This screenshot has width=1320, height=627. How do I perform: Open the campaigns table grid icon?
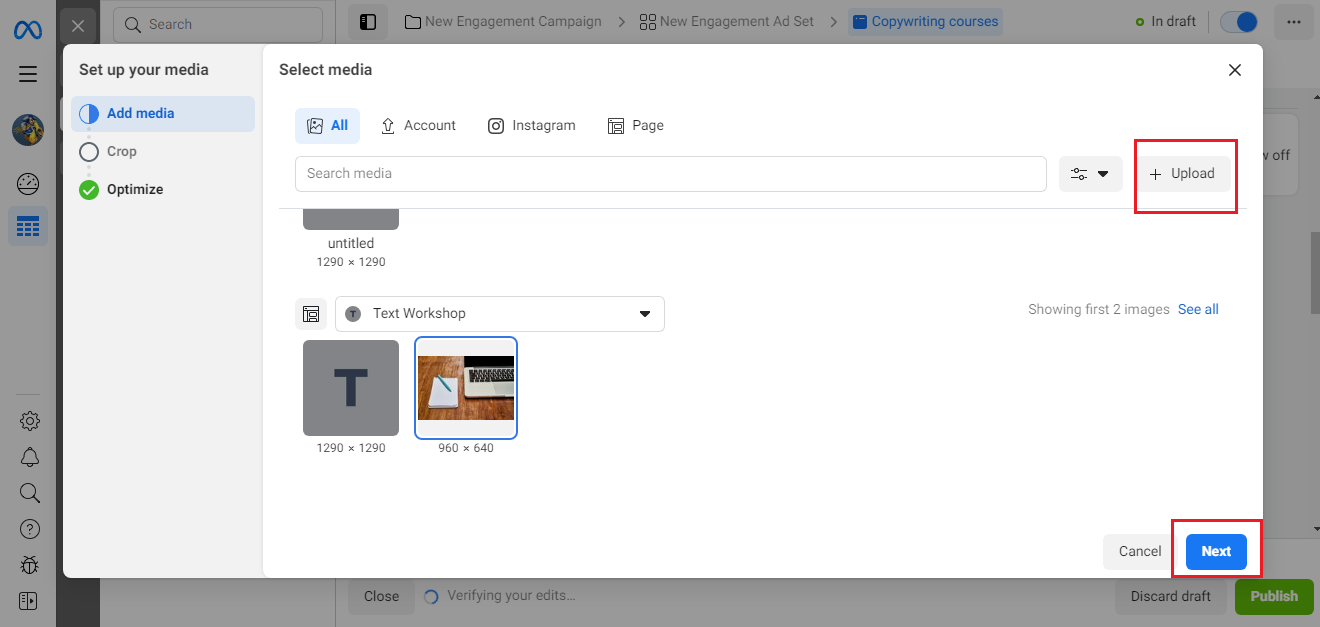(28, 227)
